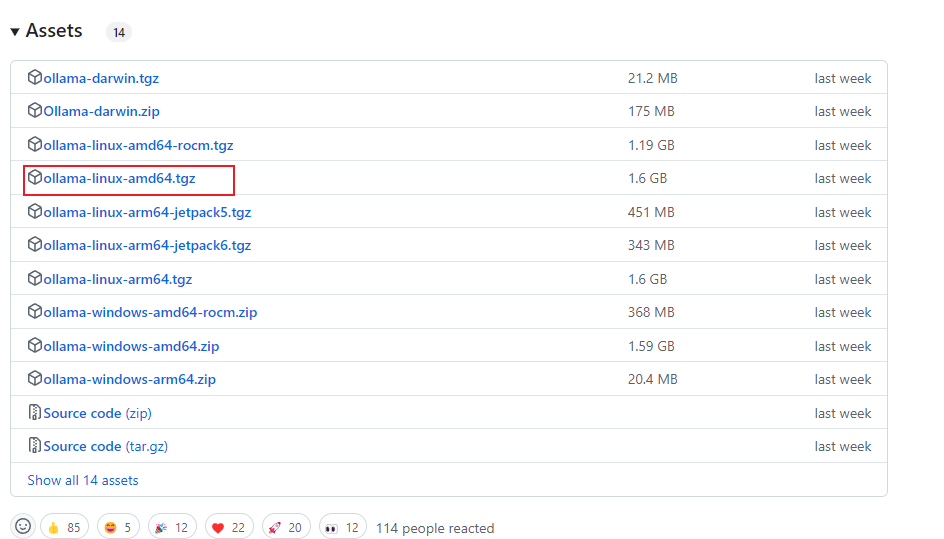Download ollama-linux-arm64-jetpack6.tgz
Image resolution: width=944 pixels, height=539 pixels.
tap(147, 245)
